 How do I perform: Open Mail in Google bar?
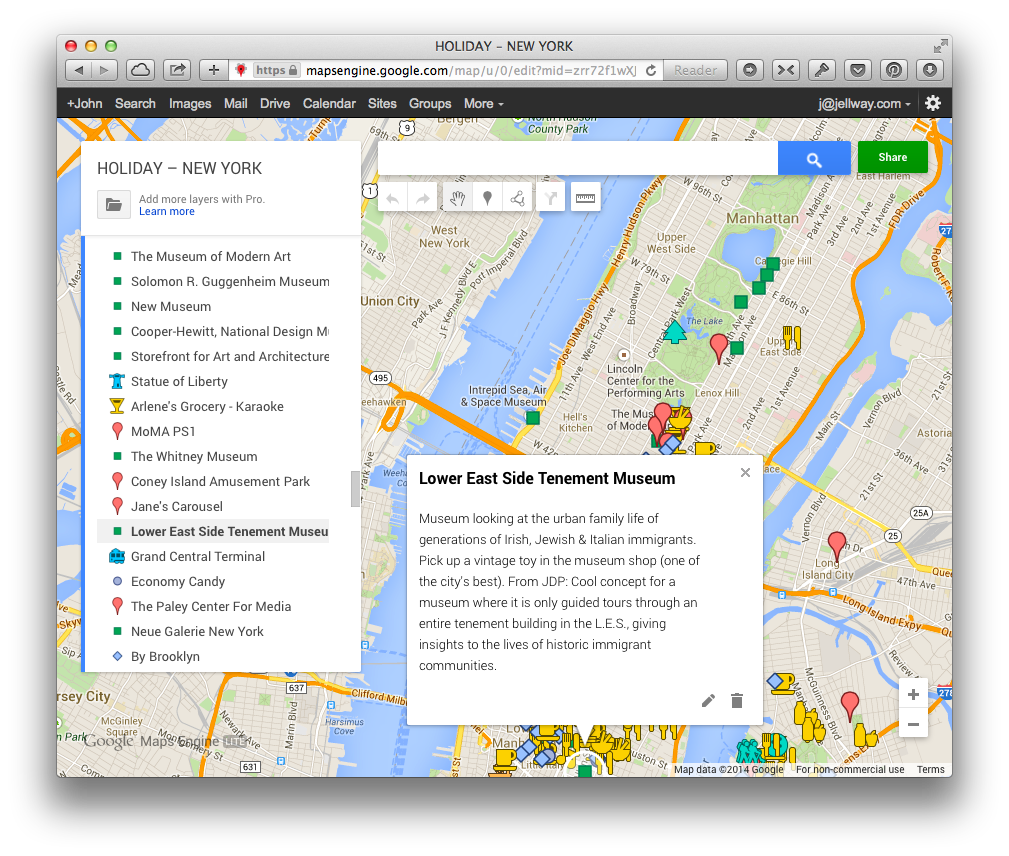tap(236, 104)
